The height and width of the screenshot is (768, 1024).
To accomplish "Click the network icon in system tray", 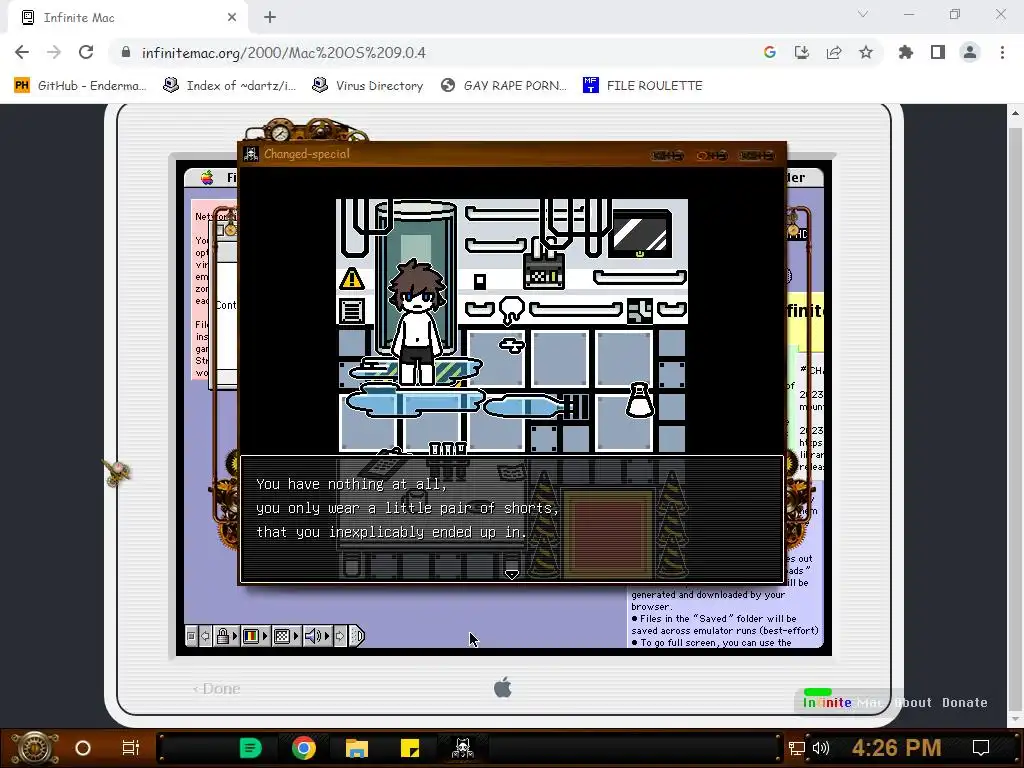I will (797, 748).
